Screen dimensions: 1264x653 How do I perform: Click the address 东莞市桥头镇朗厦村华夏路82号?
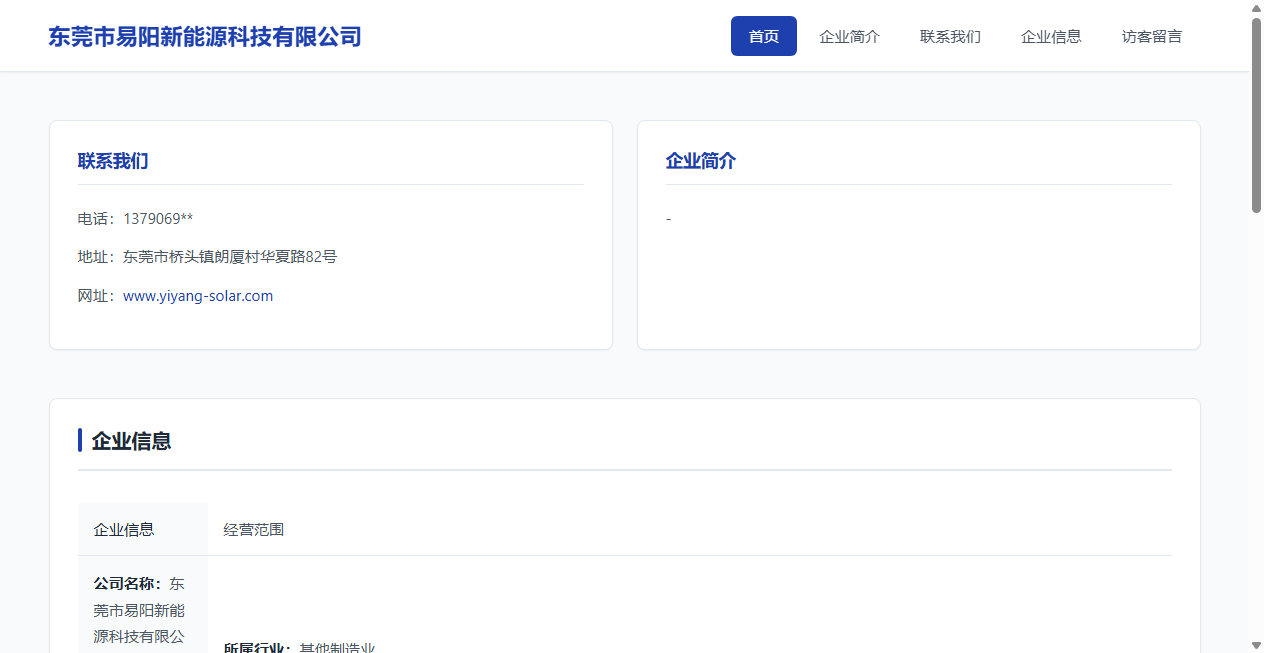pyautogui.click(x=230, y=257)
